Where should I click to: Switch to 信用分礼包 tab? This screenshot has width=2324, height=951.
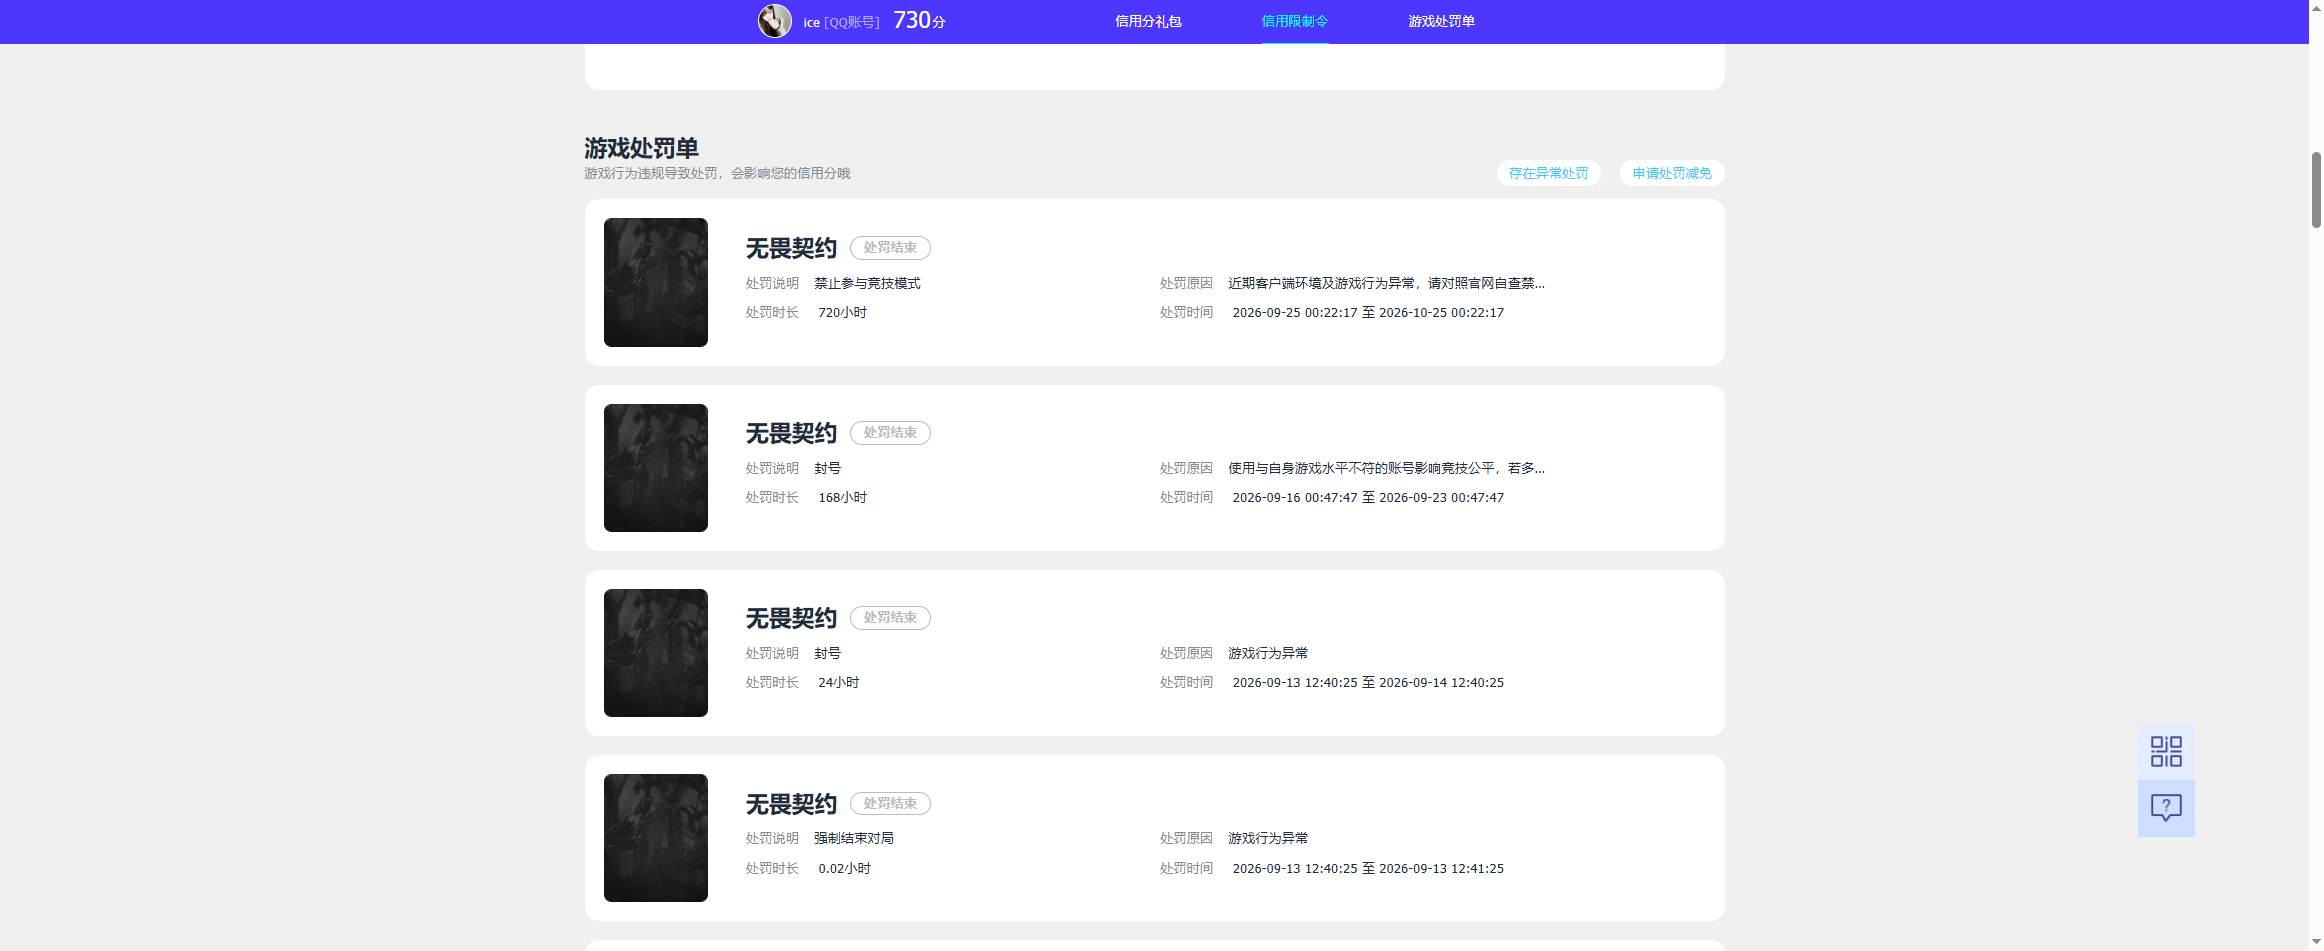[x=1148, y=21]
